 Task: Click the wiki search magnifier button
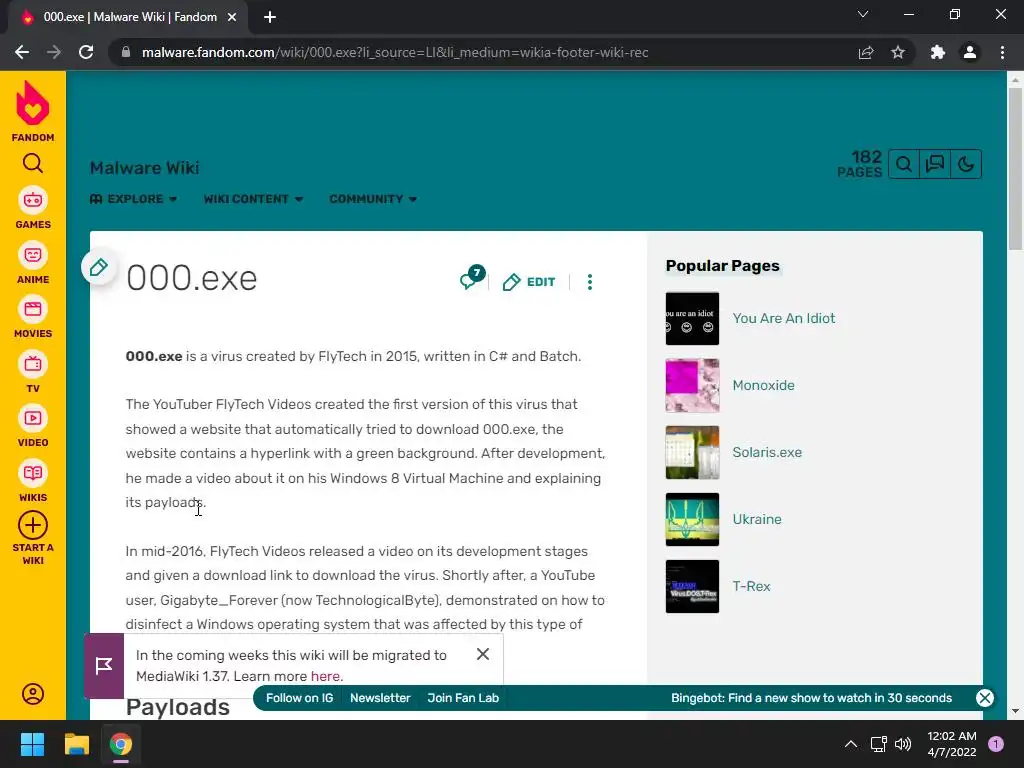(904, 164)
